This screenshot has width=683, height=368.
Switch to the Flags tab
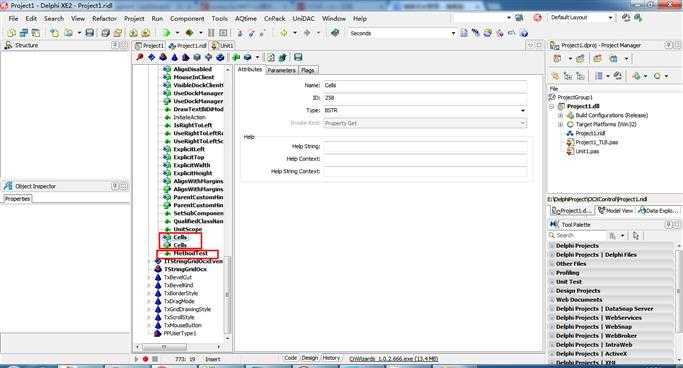(x=308, y=70)
